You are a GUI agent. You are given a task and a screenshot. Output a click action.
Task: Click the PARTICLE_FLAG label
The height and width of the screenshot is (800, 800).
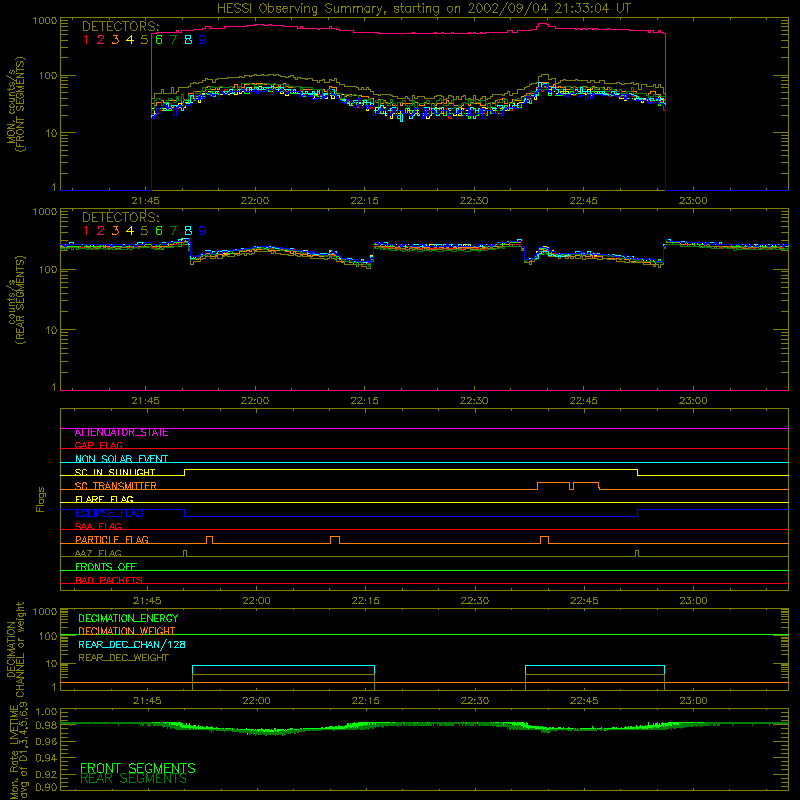(x=112, y=540)
